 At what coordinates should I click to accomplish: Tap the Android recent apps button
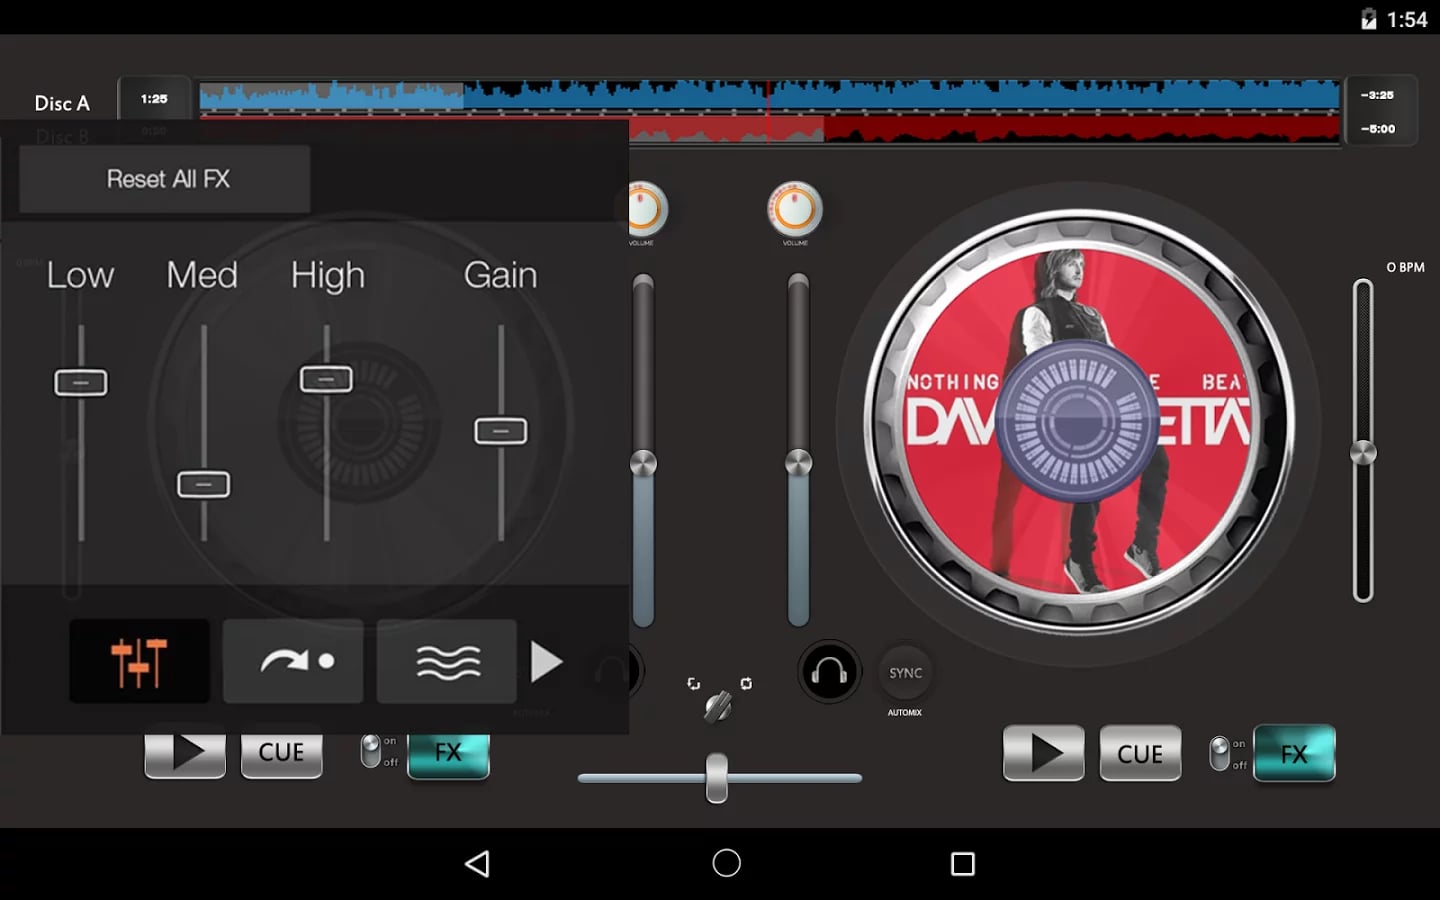[963, 864]
